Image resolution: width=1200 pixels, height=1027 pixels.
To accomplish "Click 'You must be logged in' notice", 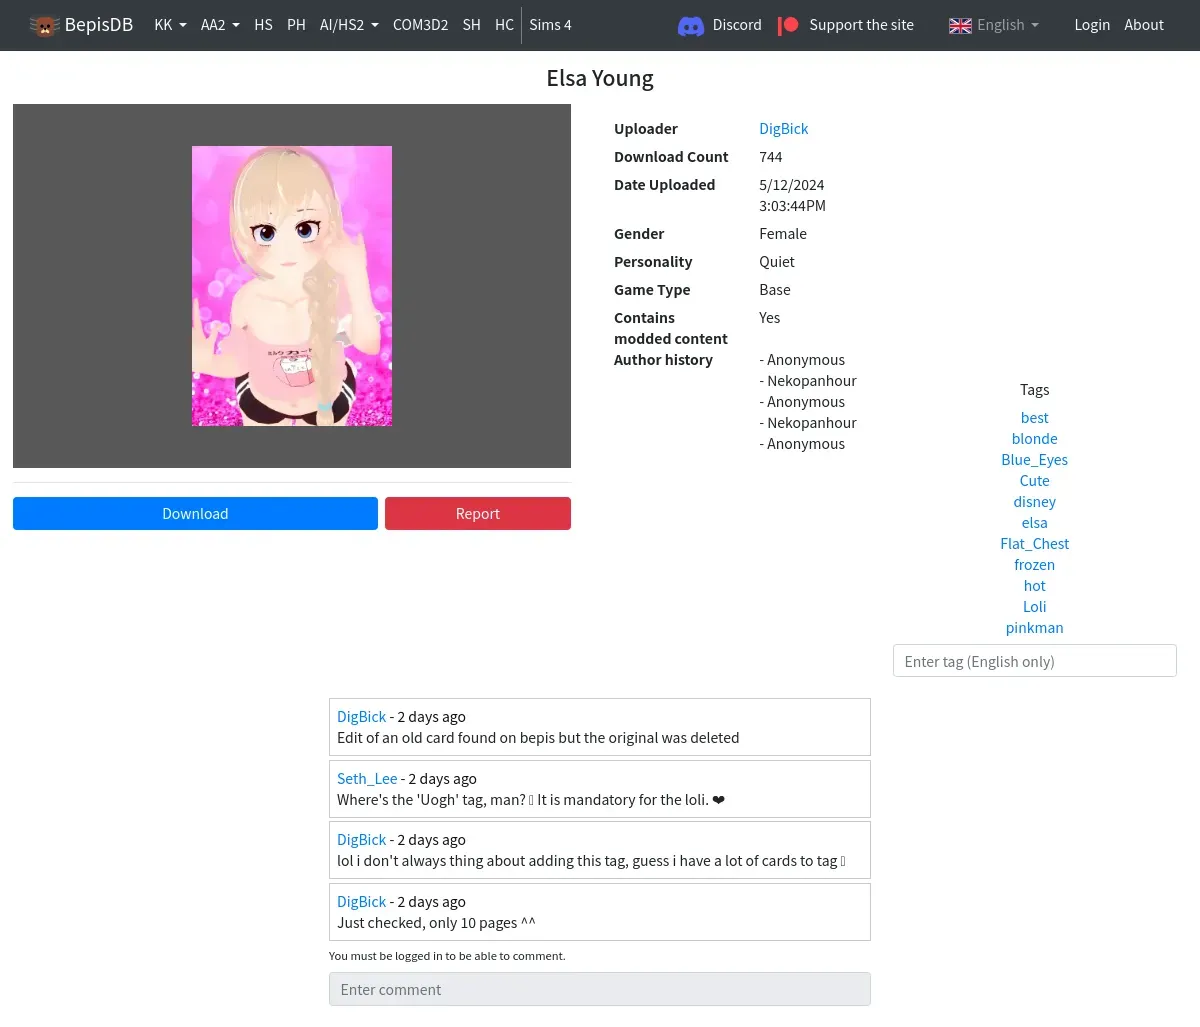I will click(x=447, y=956).
